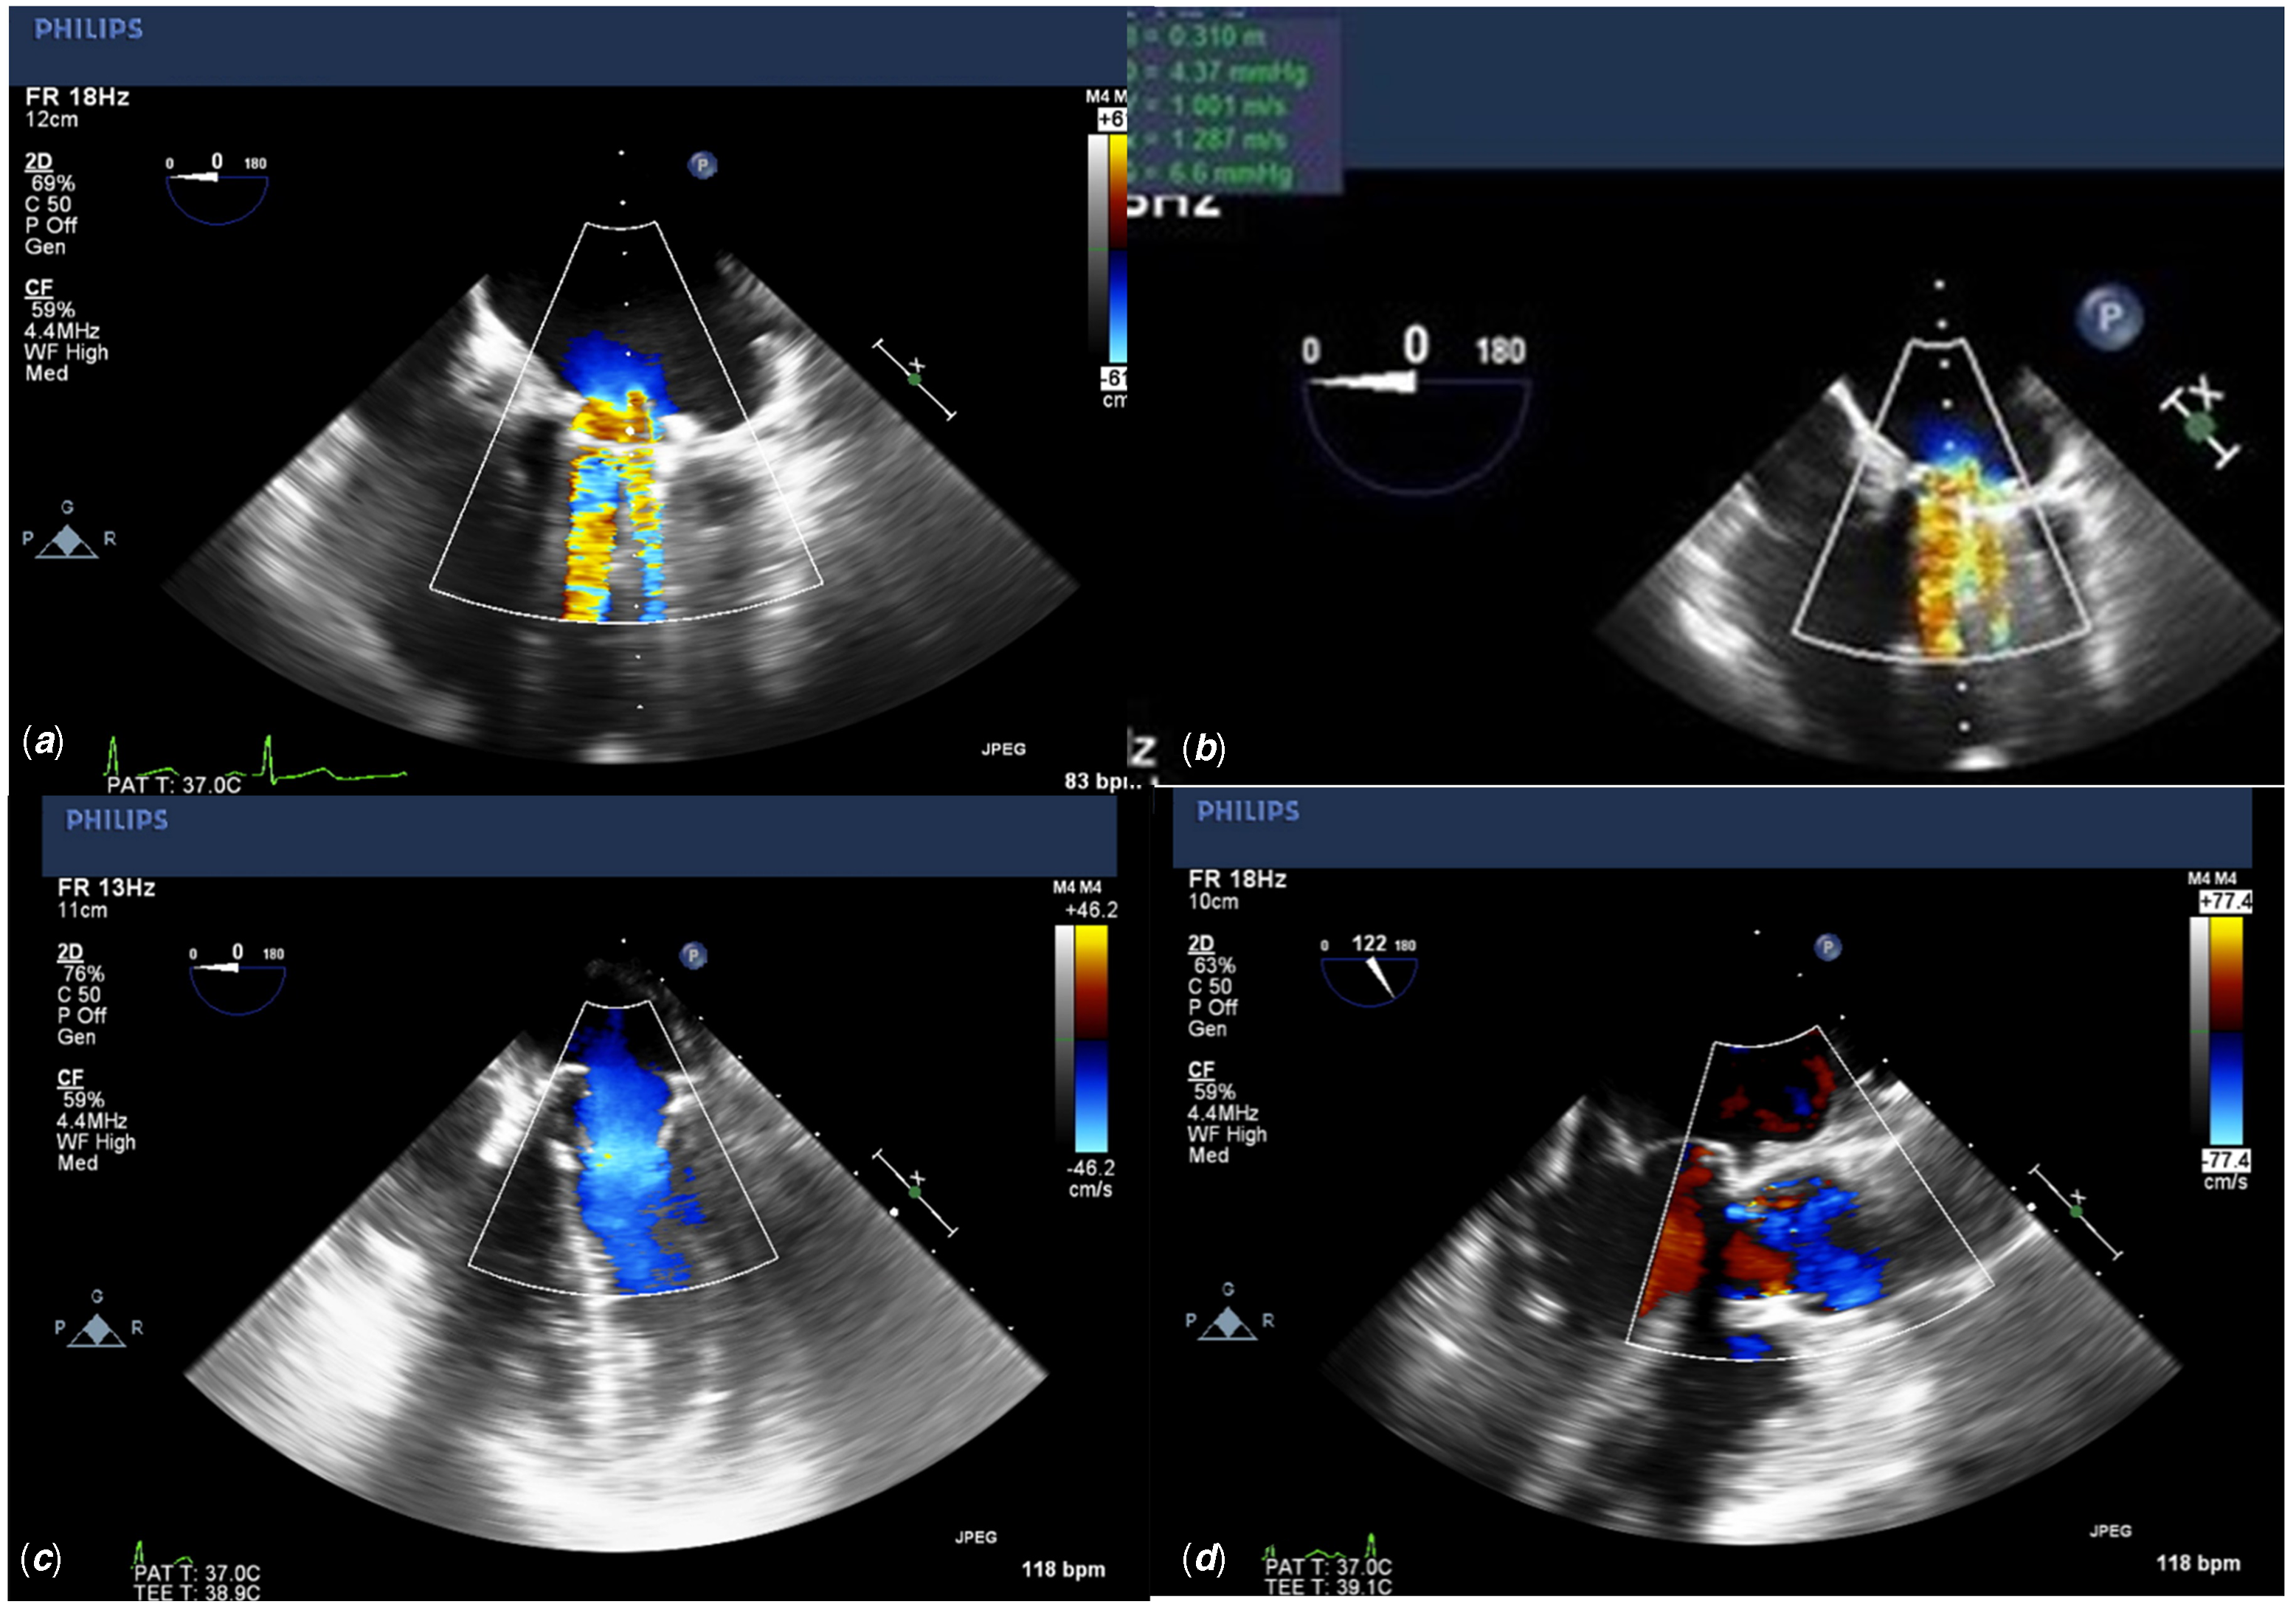
Task: Click the CF label in panel d
Action: (x=1201, y=1070)
